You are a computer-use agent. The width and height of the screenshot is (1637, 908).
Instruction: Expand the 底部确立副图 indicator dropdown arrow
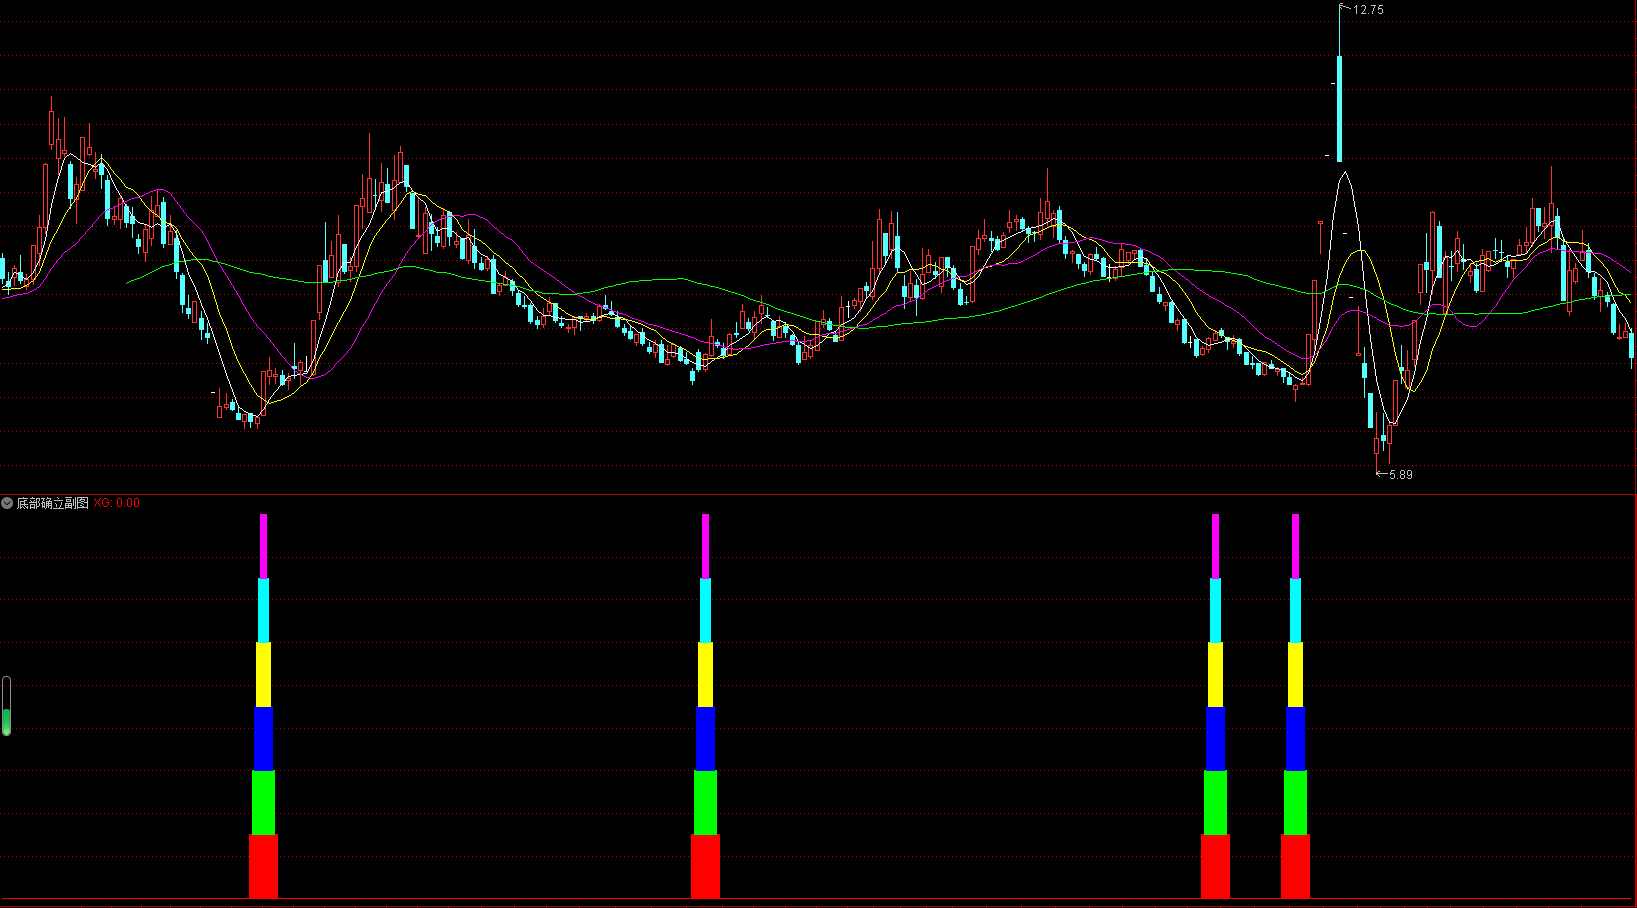7,503
